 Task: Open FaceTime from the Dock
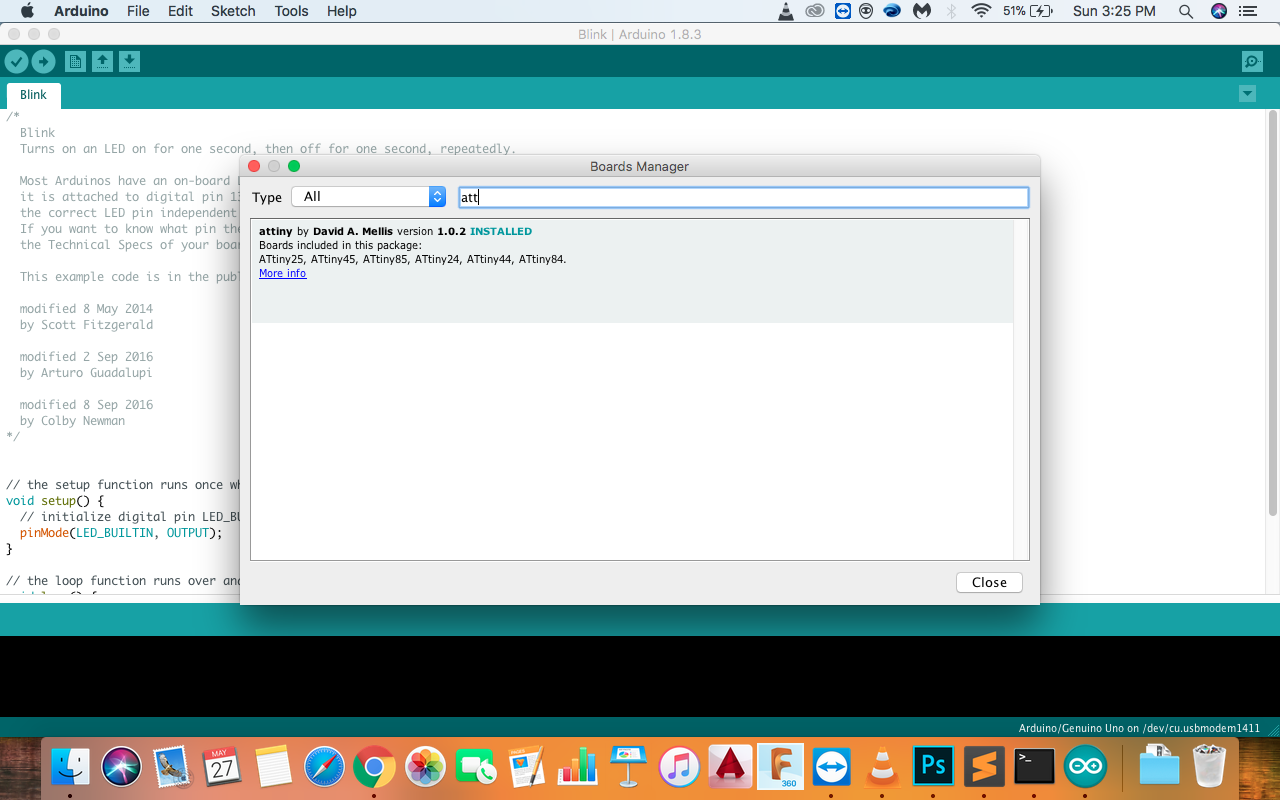(476, 768)
